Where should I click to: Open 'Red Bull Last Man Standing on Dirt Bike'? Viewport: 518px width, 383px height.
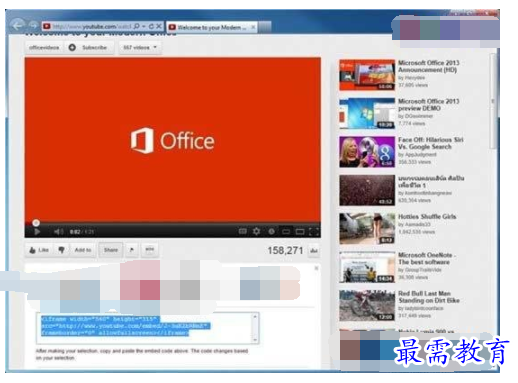(429, 297)
